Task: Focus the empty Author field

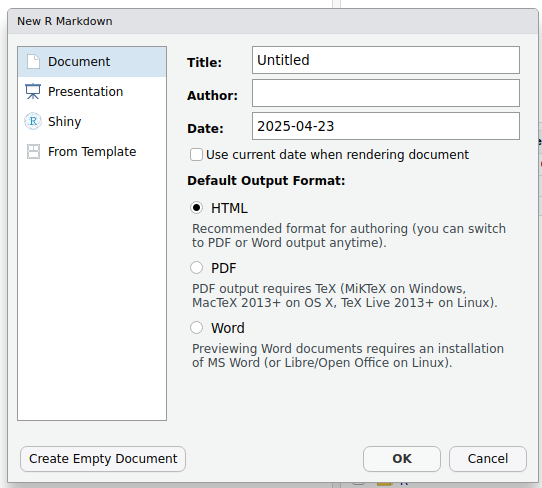Action: (386, 93)
